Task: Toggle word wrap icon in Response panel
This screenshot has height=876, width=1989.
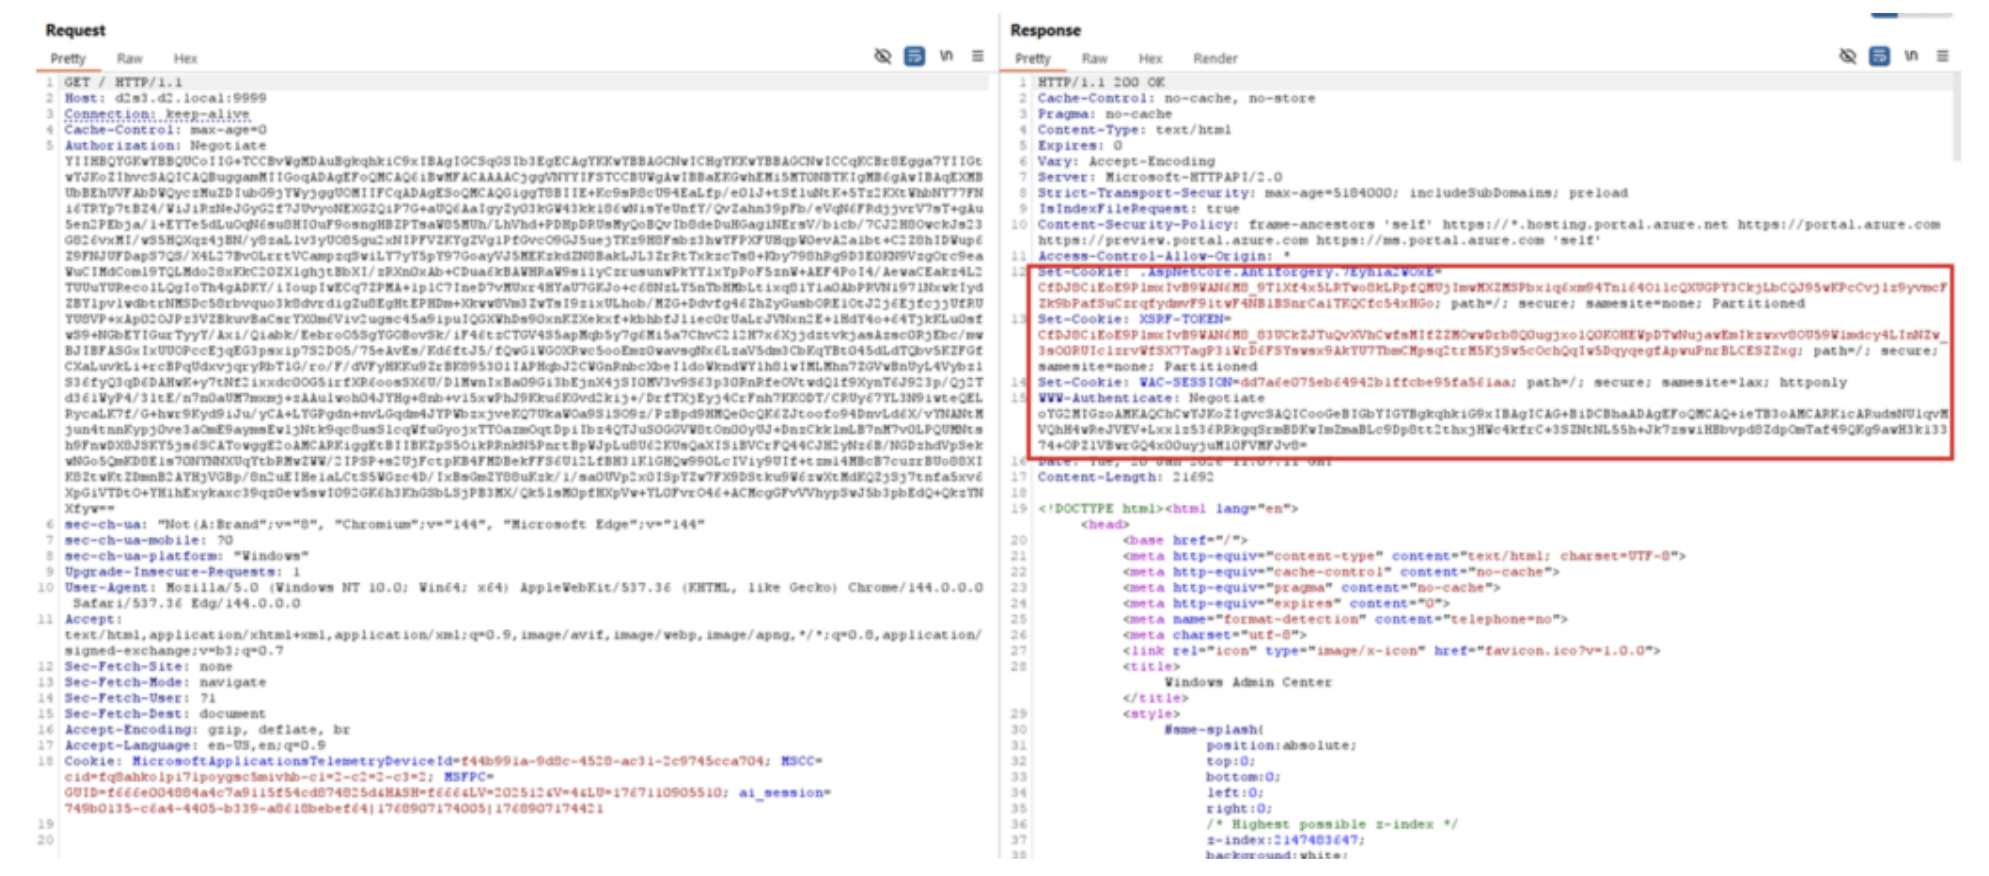Action: click(1879, 56)
